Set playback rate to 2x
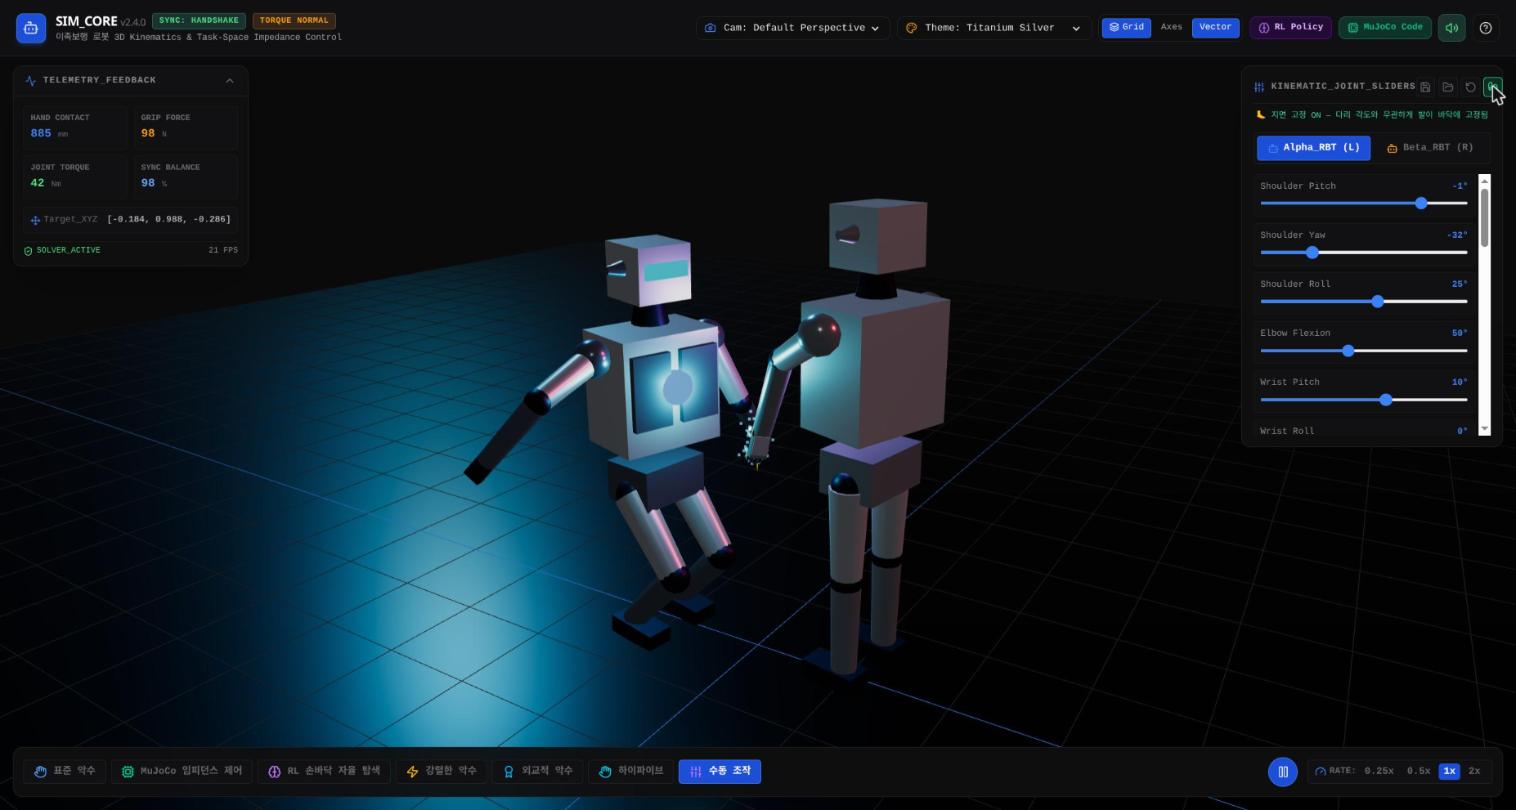This screenshot has width=1516, height=810. click(x=1474, y=771)
